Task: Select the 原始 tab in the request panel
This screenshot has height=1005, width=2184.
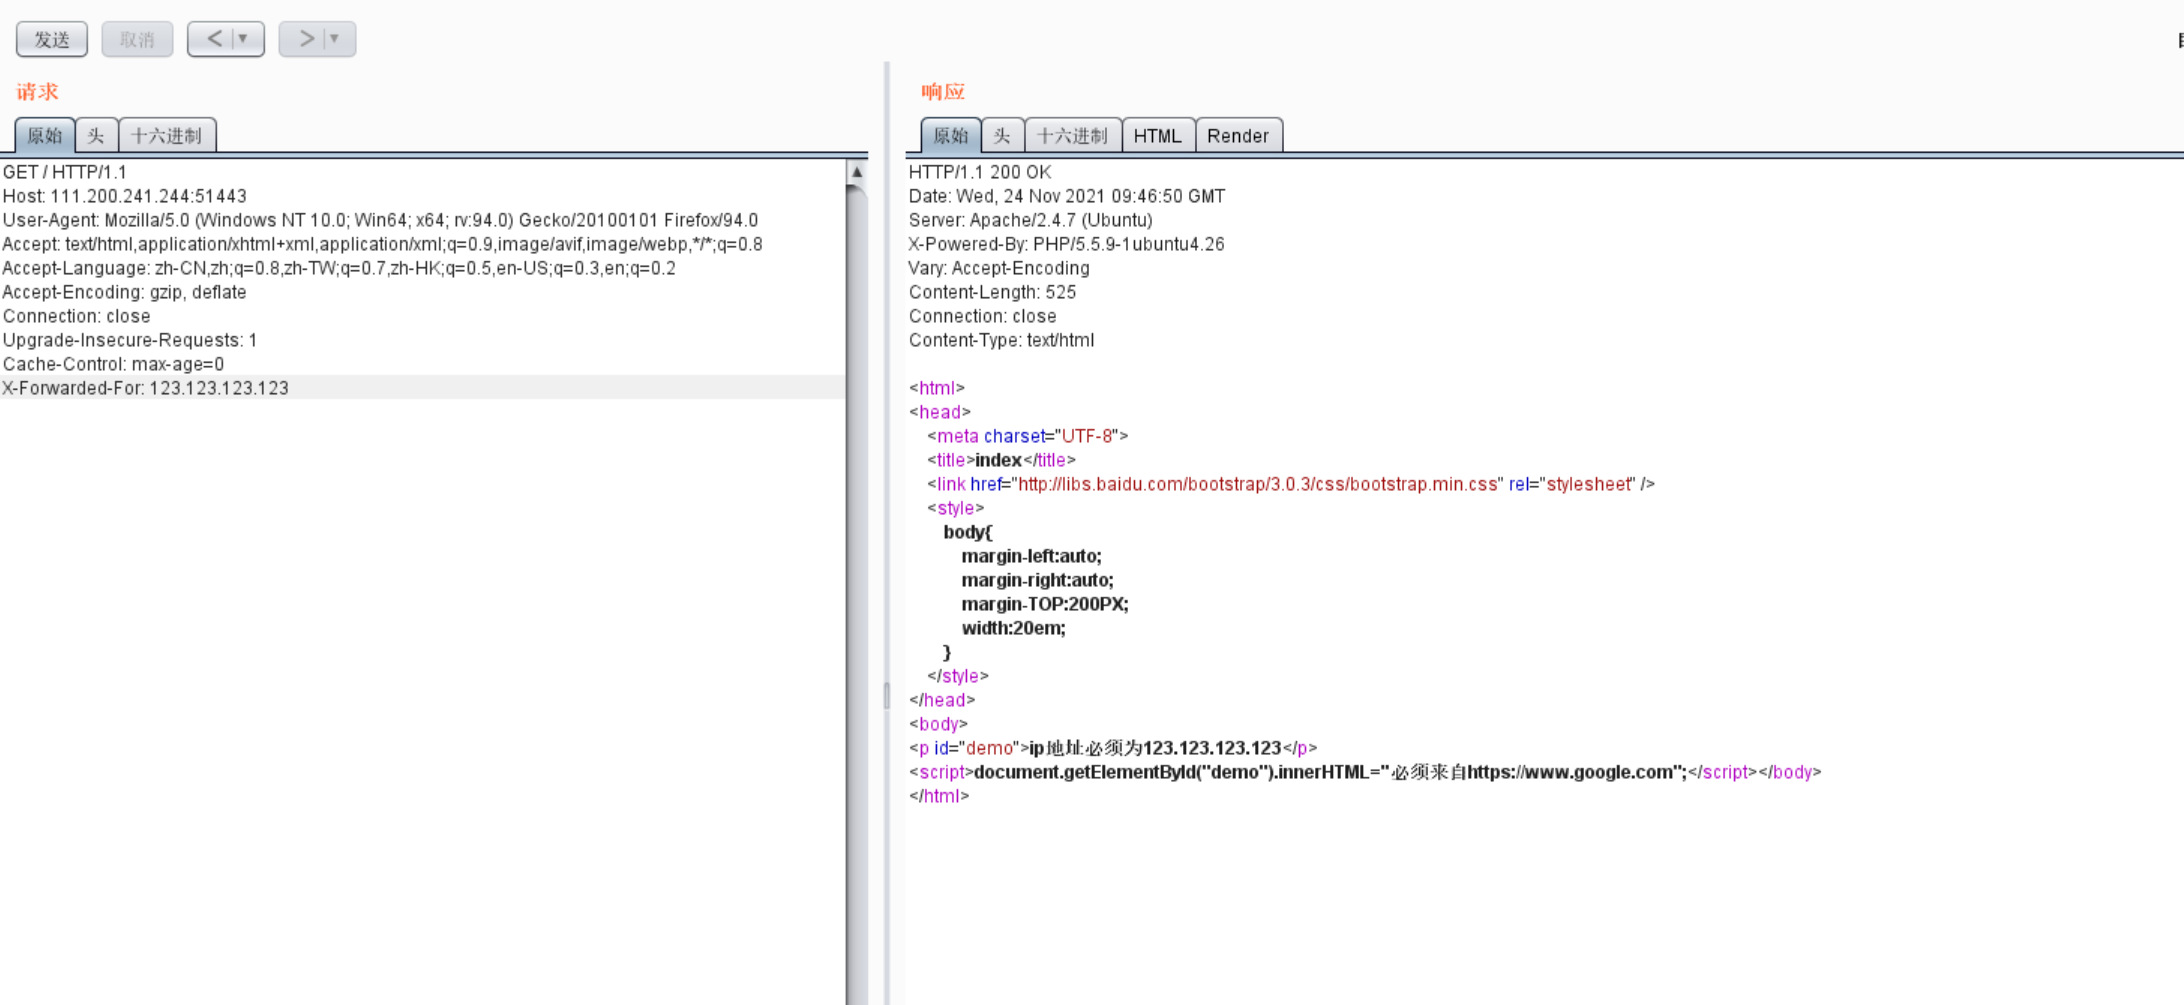Action: (44, 135)
